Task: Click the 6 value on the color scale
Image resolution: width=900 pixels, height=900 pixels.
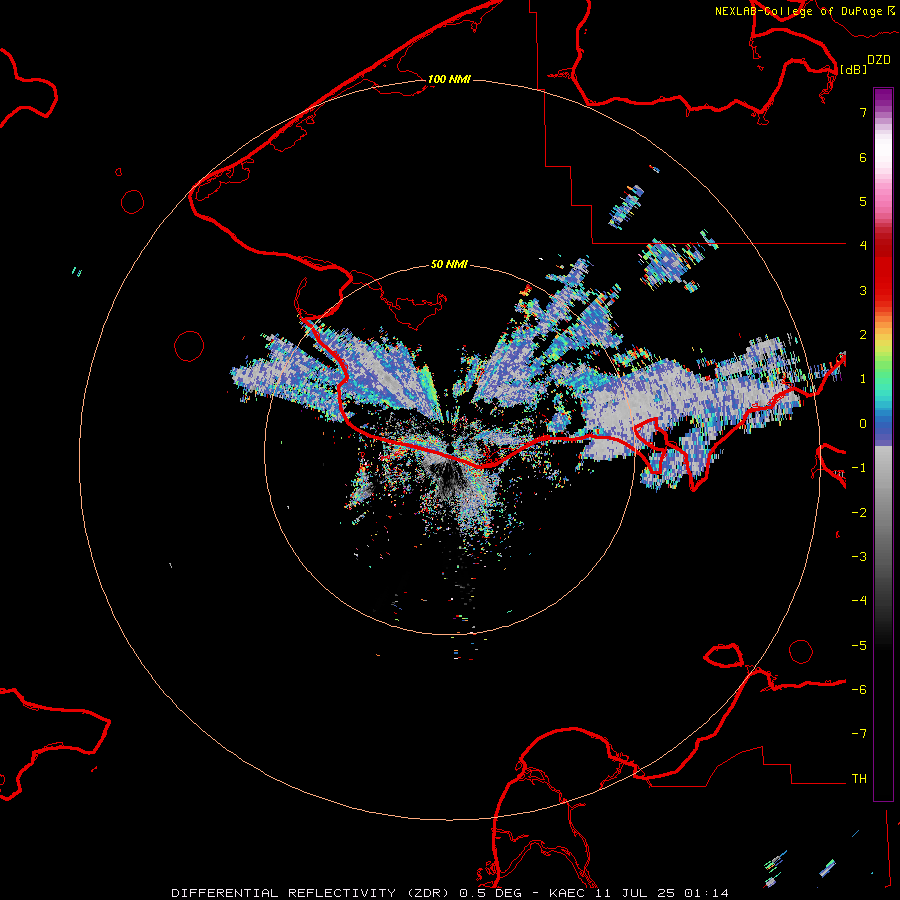Action: click(863, 157)
